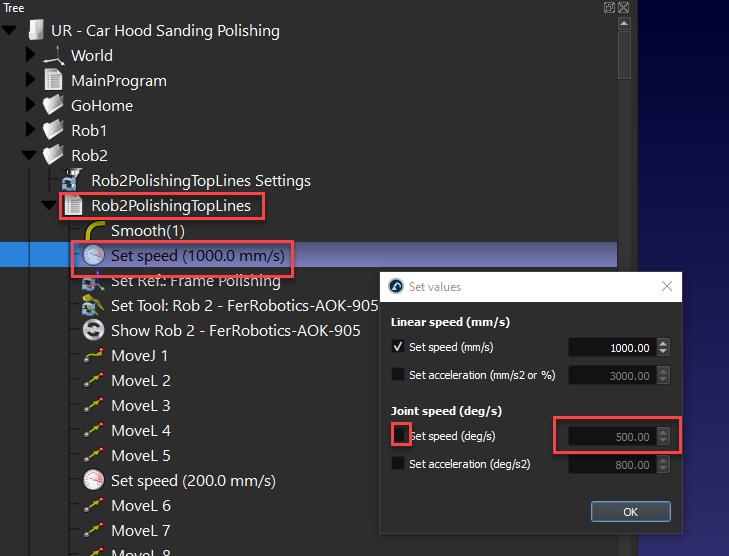Click the Set Ref. Frame Polishing icon
The height and width of the screenshot is (556, 729).
pos(92,280)
